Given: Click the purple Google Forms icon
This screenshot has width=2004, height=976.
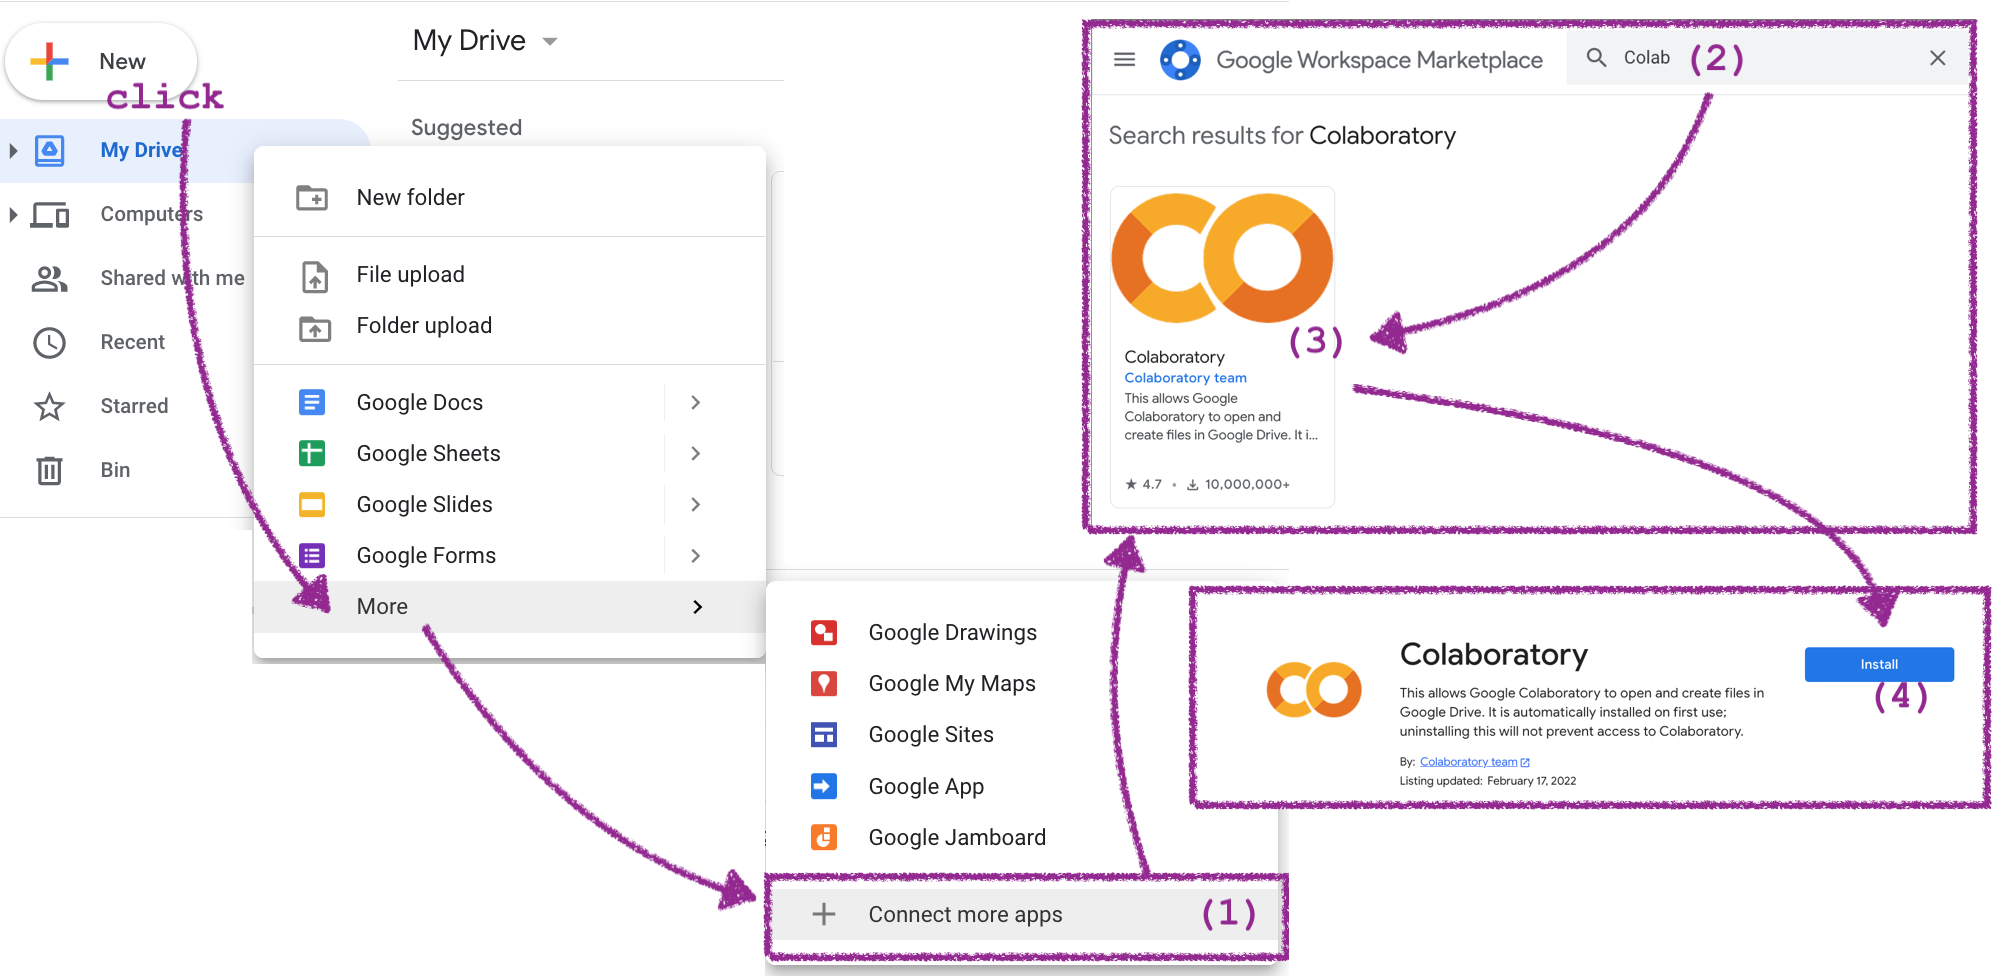Looking at the screenshot, I should pos(312,555).
